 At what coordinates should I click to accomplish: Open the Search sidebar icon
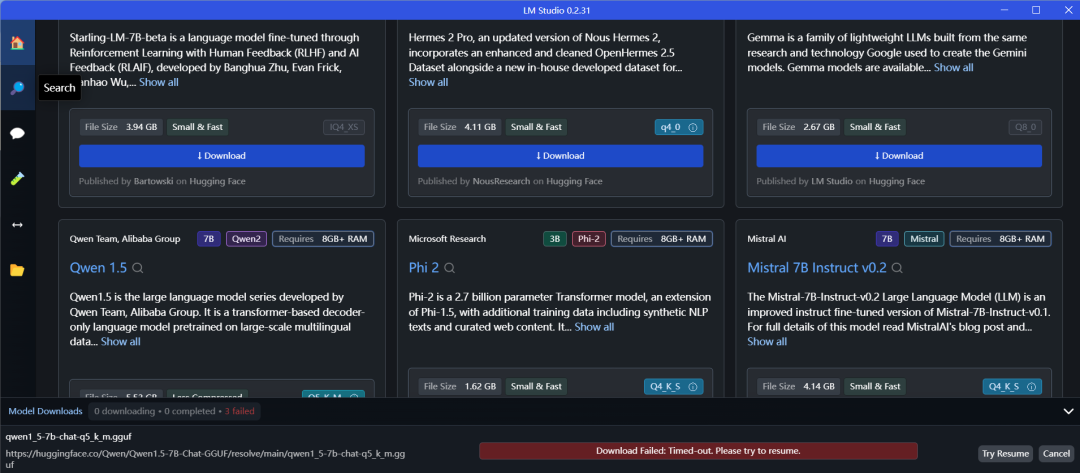coord(17,88)
